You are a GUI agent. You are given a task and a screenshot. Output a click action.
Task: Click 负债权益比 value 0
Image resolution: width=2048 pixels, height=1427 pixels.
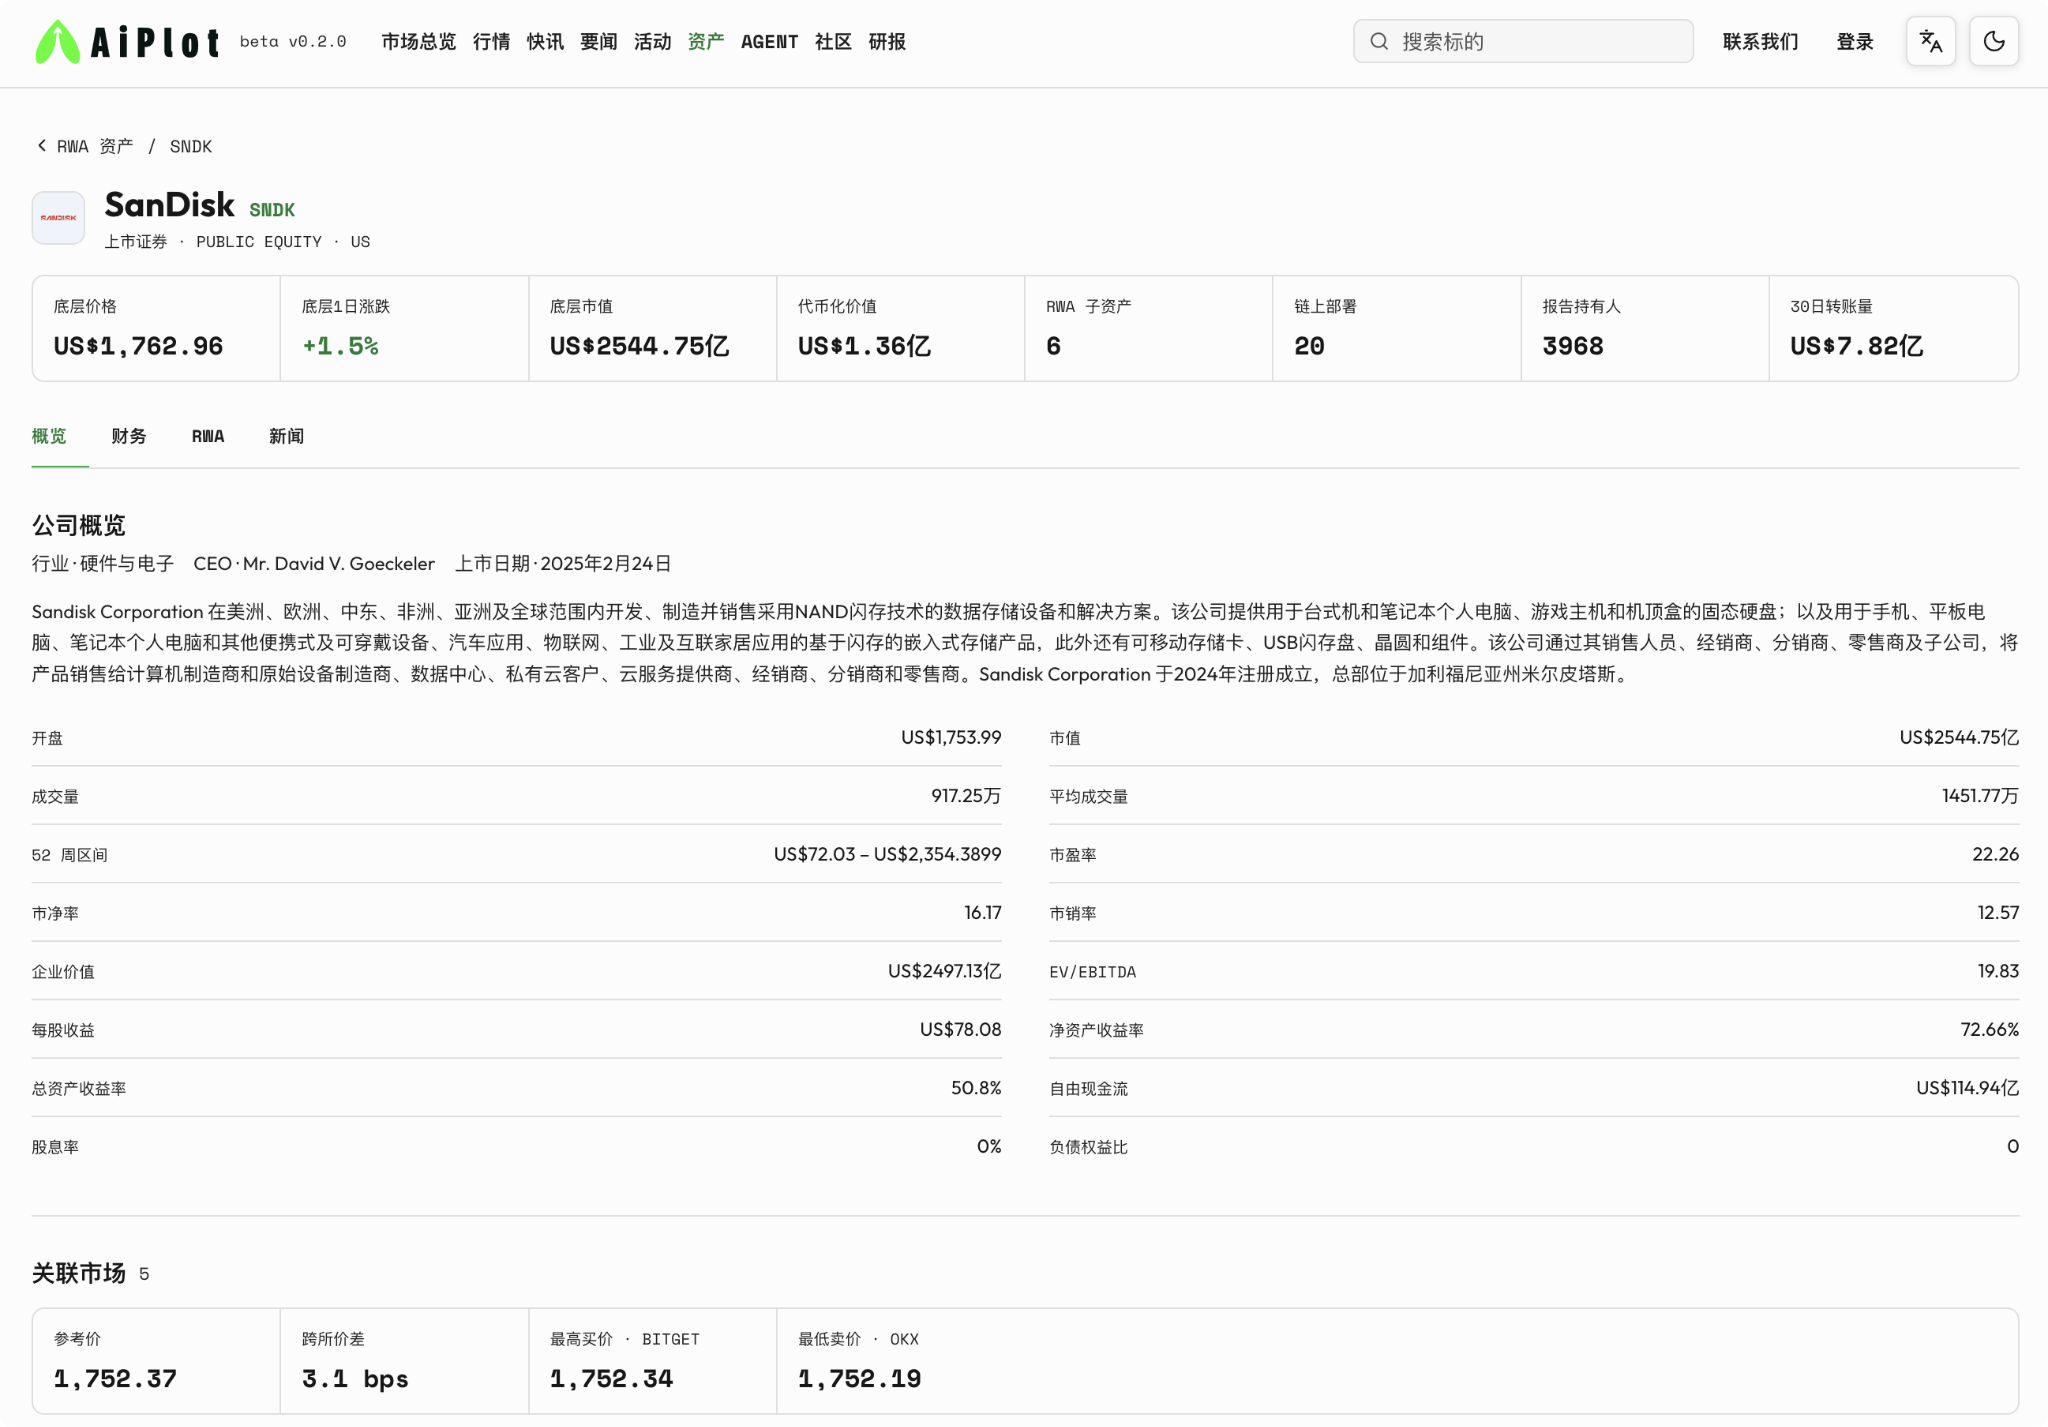tap(2012, 1147)
